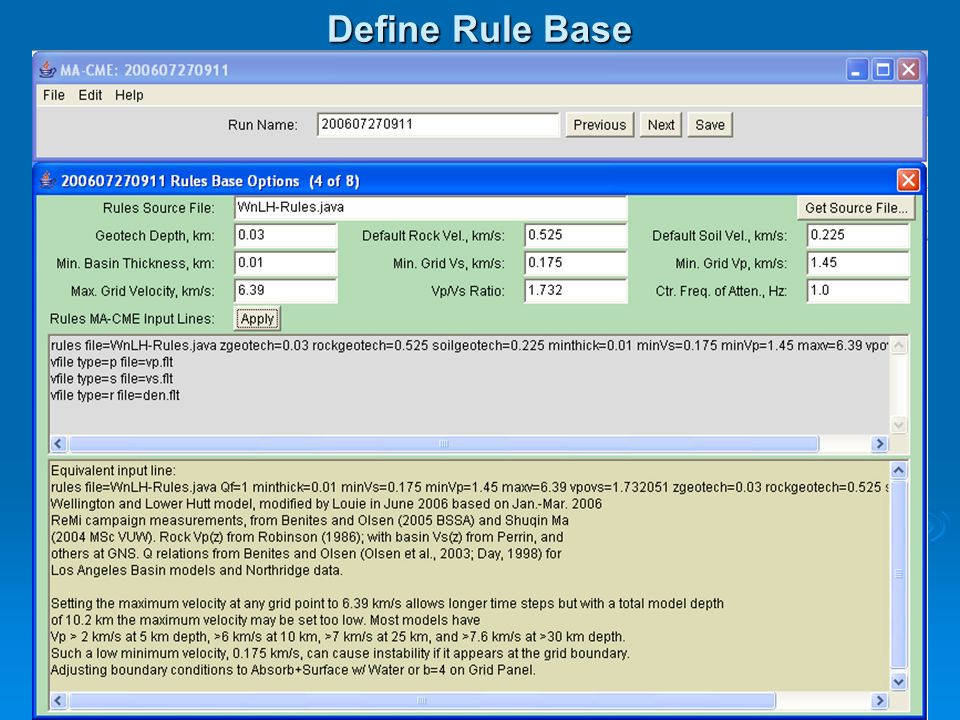Open the Help menu
This screenshot has width=960, height=720.
pos(129,95)
